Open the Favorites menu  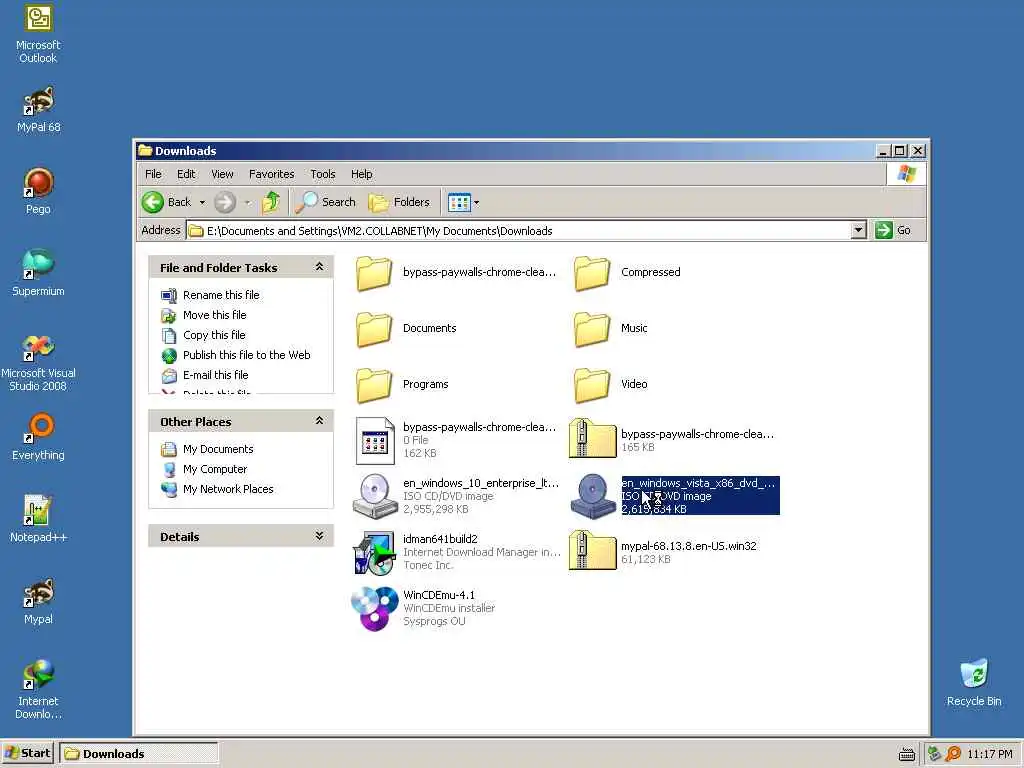272,174
